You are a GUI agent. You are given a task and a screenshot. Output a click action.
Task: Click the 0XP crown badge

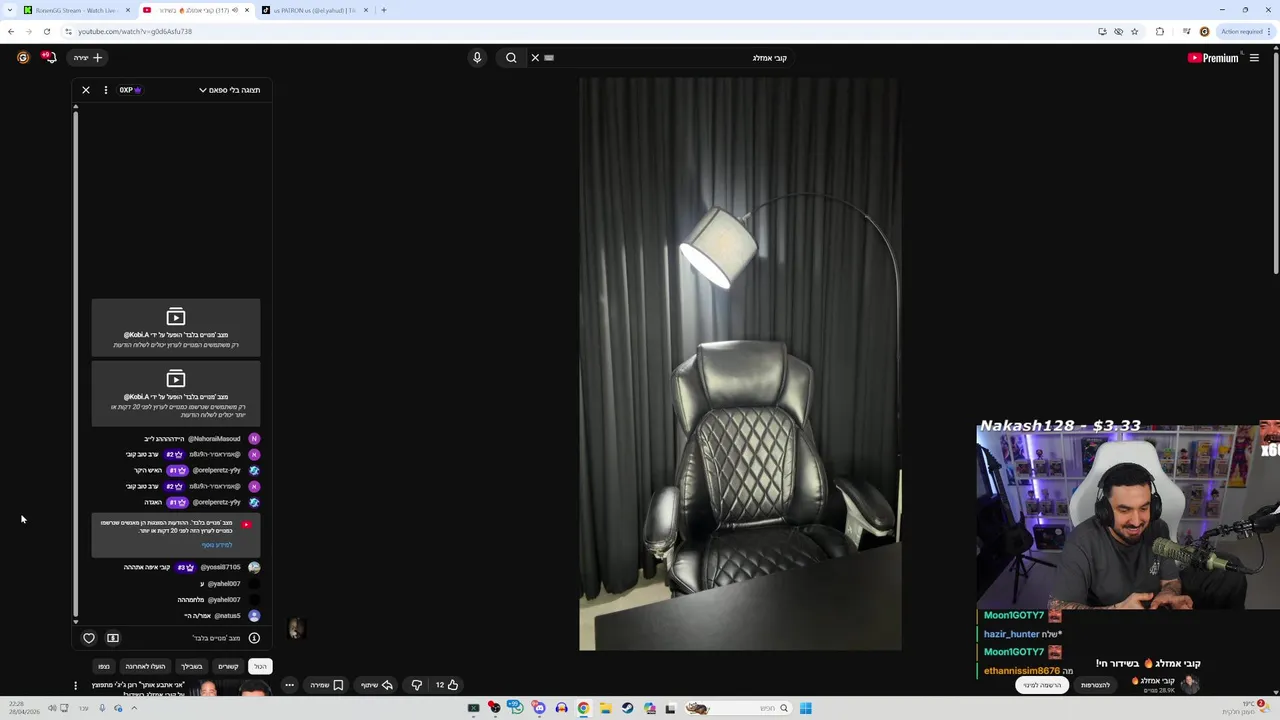pyautogui.click(x=131, y=90)
